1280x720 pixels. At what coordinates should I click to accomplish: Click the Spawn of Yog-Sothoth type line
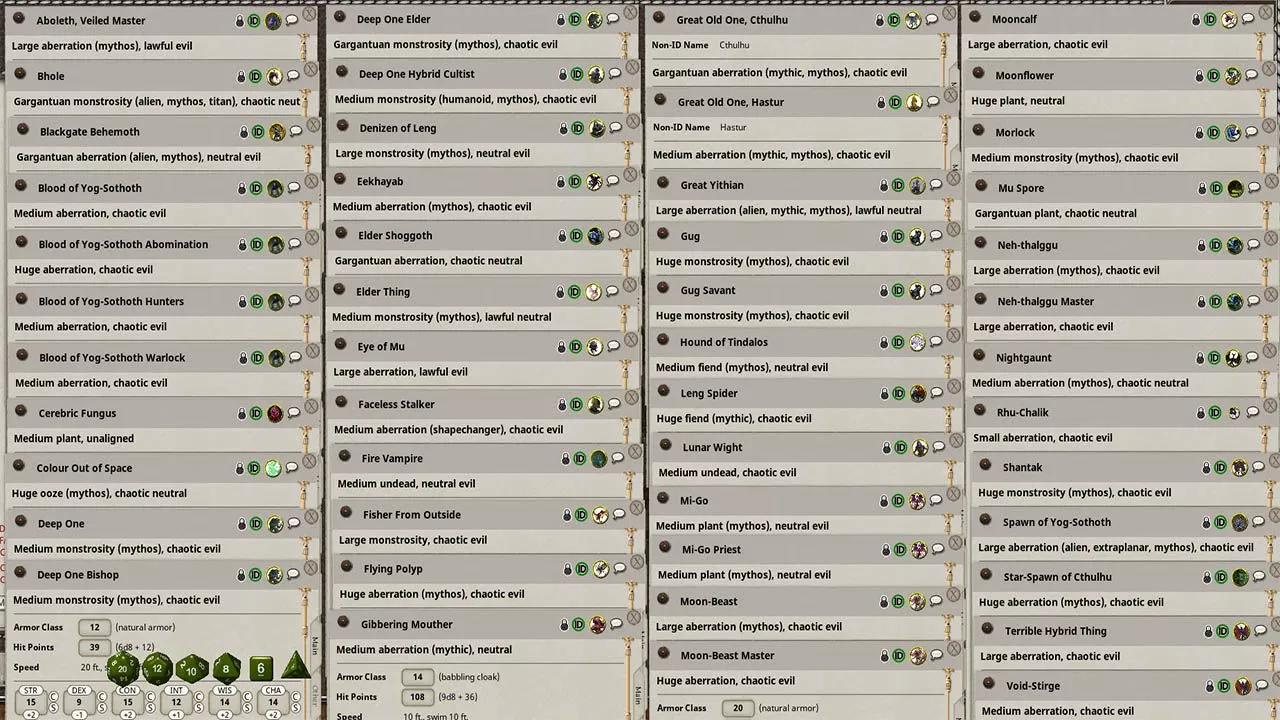click(1115, 547)
